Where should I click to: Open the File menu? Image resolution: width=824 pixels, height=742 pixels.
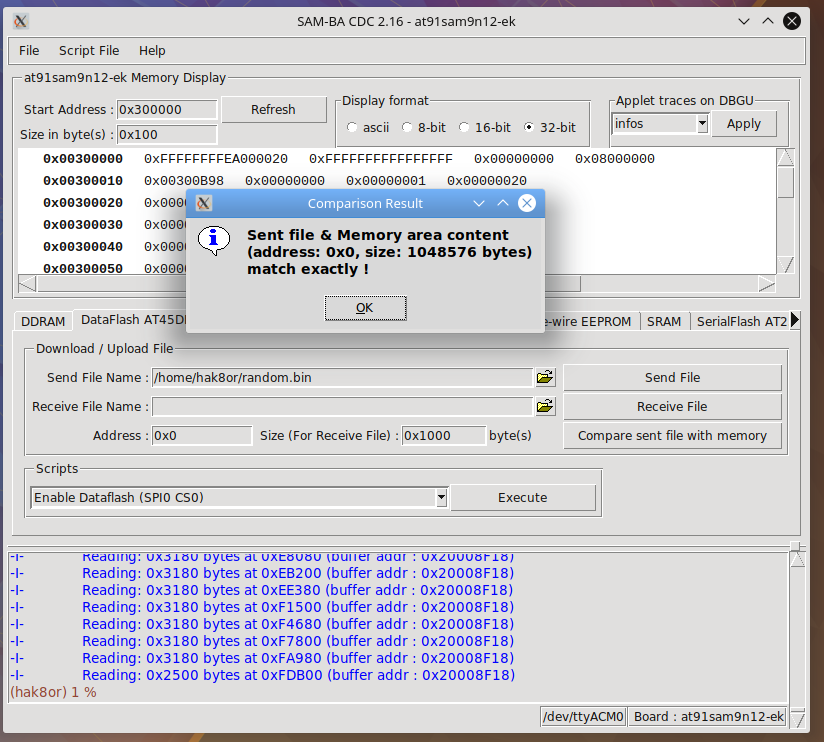tap(29, 50)
